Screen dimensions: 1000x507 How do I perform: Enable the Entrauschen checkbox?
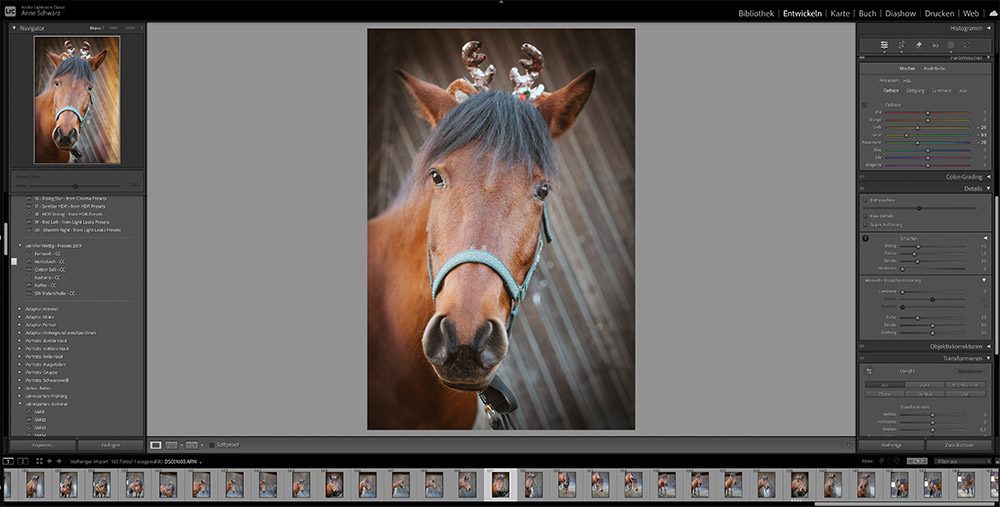point(865,200)
